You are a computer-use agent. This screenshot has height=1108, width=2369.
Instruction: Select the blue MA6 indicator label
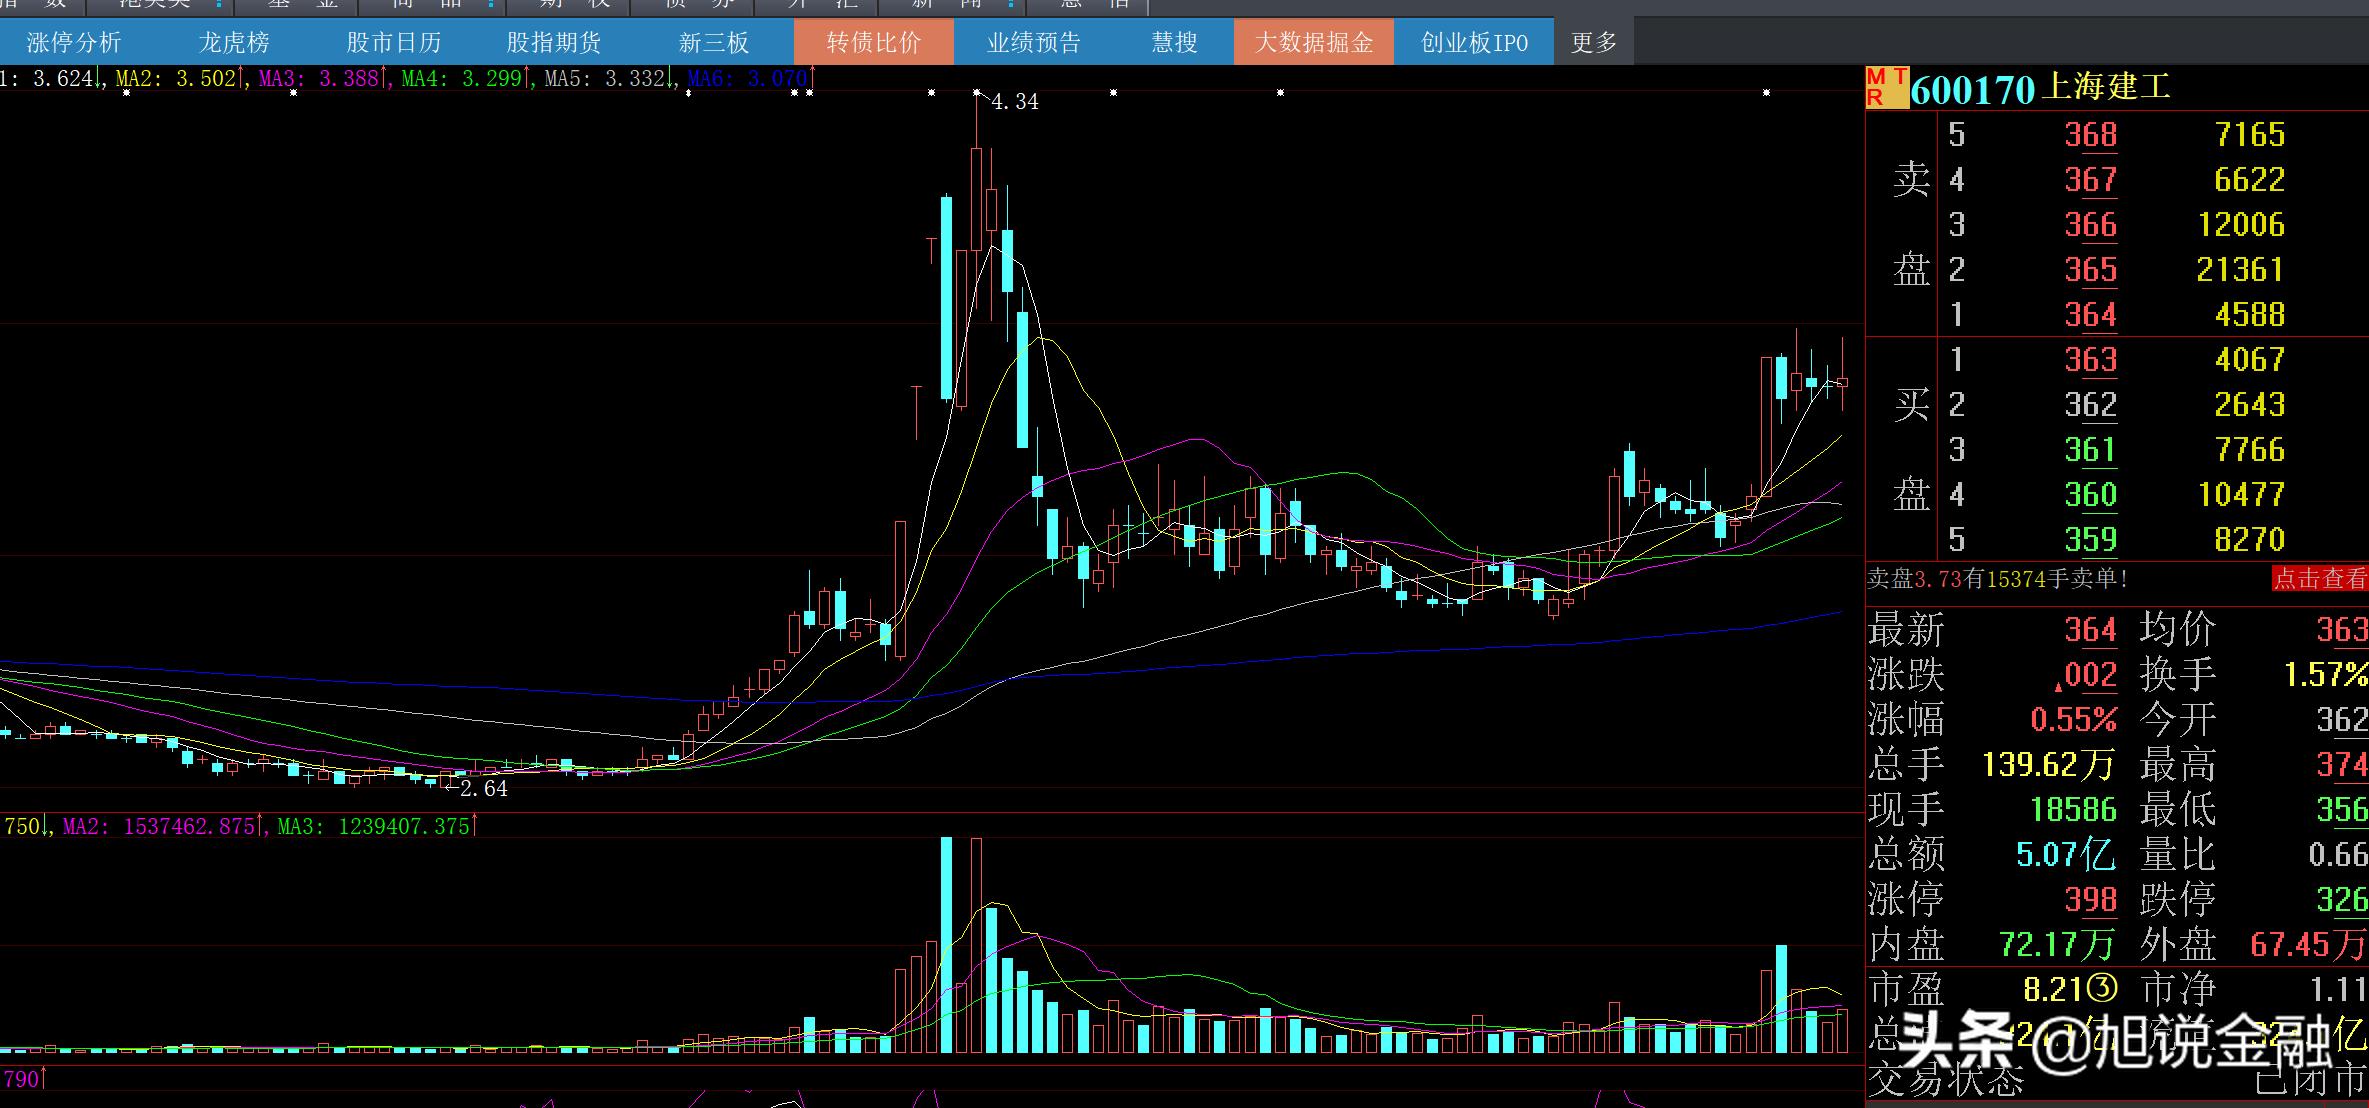(x=747, y=78)
